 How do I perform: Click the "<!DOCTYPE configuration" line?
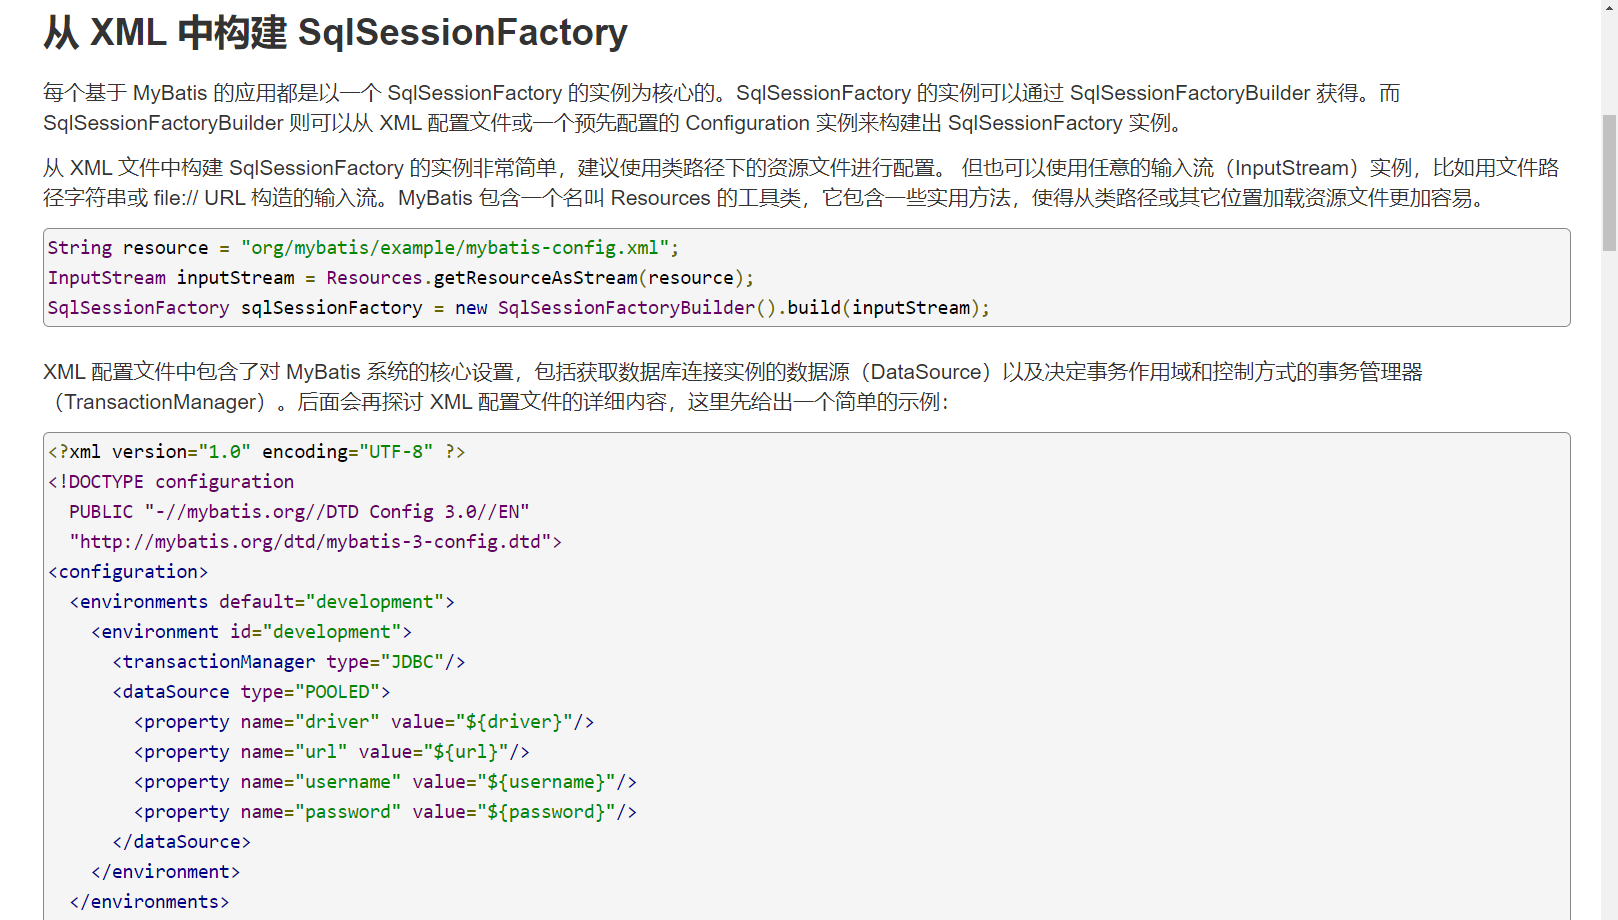click(x=171, y=482)
